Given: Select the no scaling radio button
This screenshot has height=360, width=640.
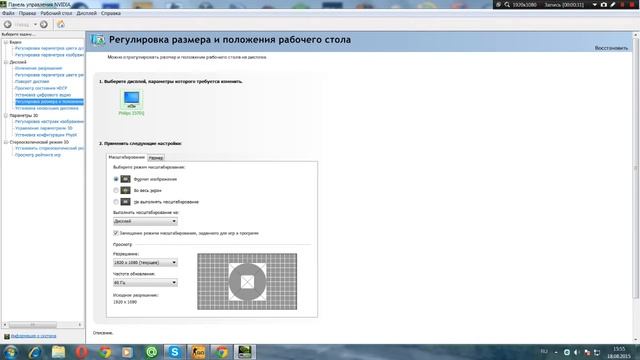Looking at the screenshot, I should pyautogui.click(x=116, y=202).
